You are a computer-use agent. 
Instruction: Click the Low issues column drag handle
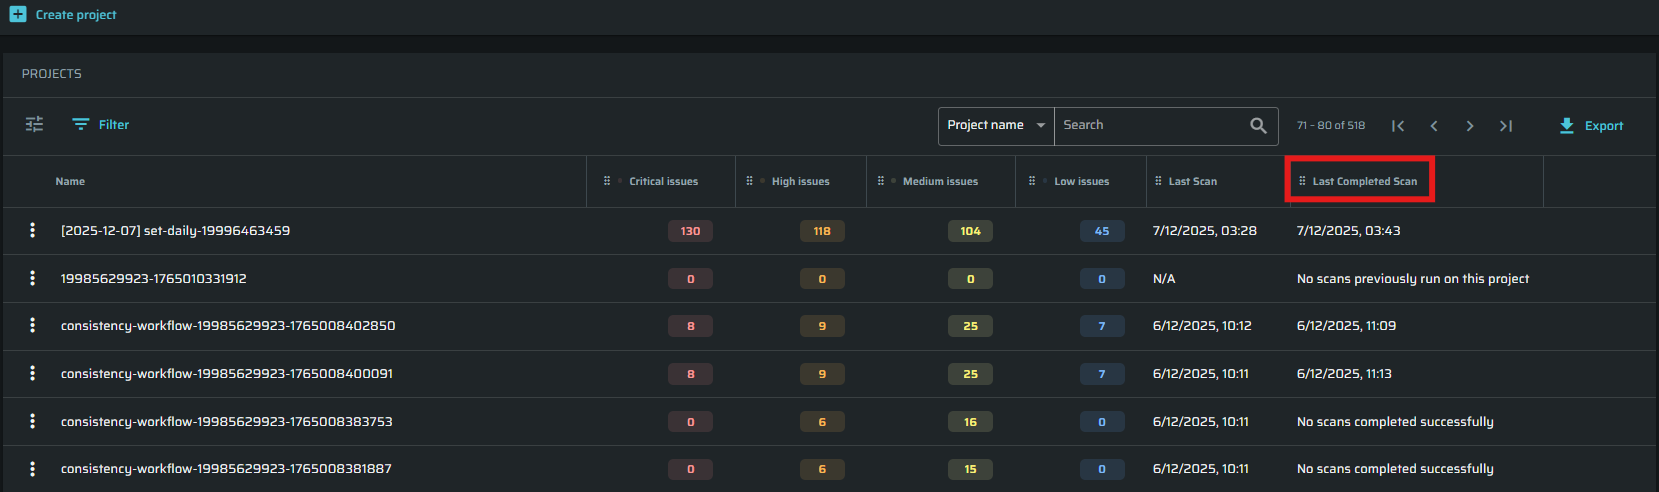(x=1032, y=181)
